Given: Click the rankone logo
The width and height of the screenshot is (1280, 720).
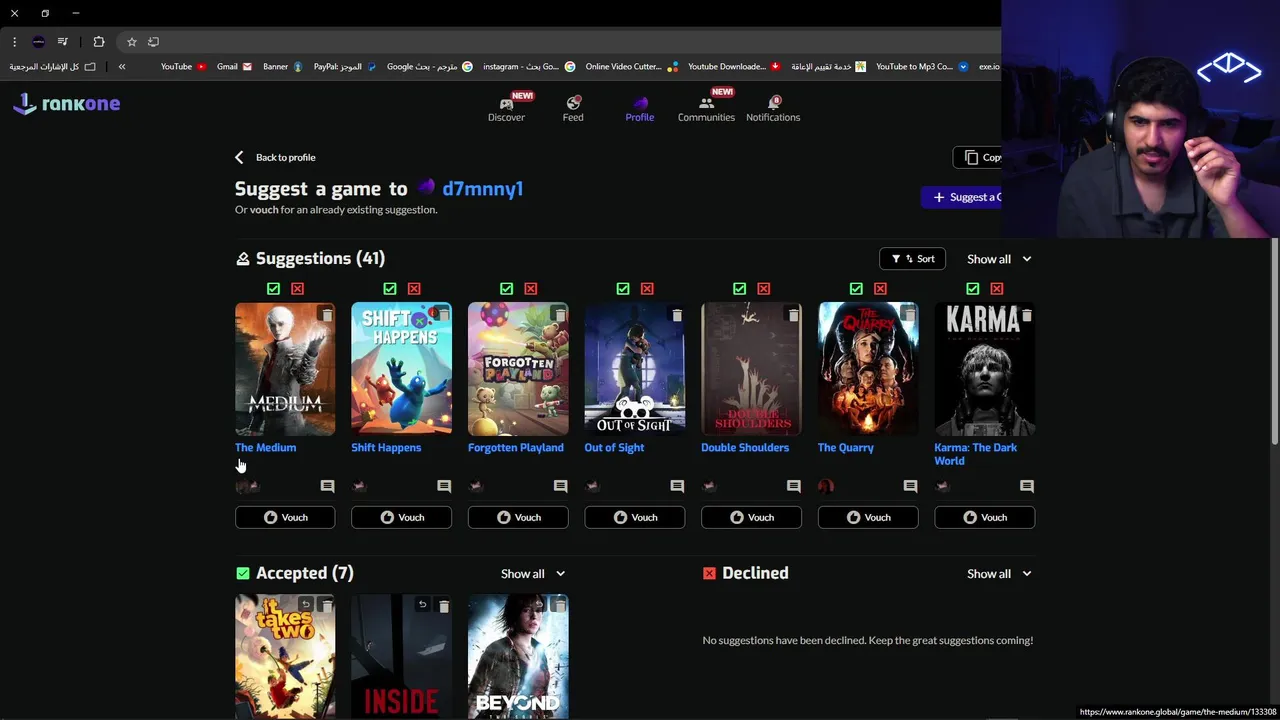Looking at the screenshot, I should 66,103.
